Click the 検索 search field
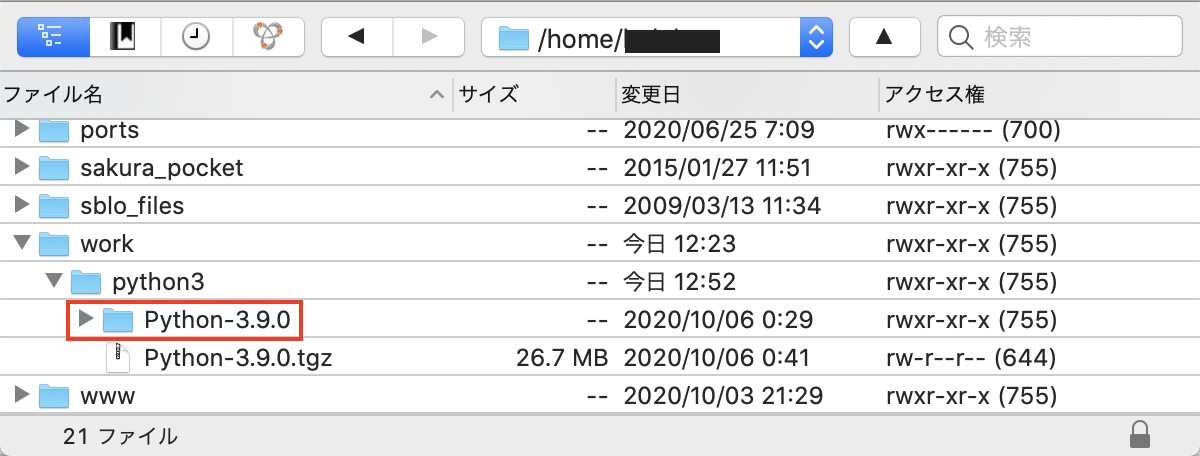 [x=1059, y=38]
